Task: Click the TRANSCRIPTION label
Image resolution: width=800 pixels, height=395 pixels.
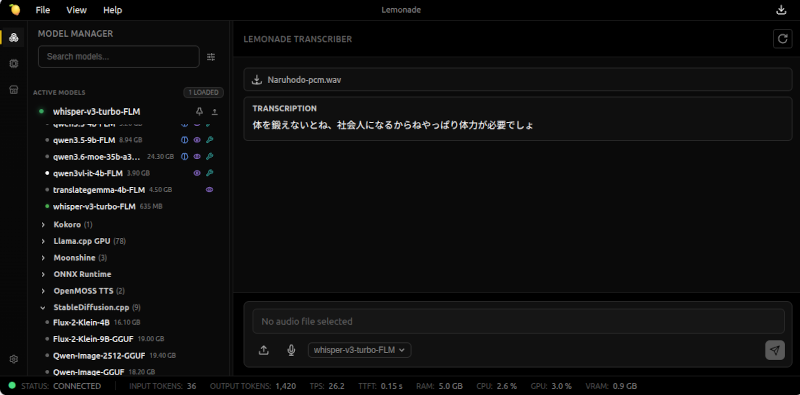Action: [x=284, y=109]
